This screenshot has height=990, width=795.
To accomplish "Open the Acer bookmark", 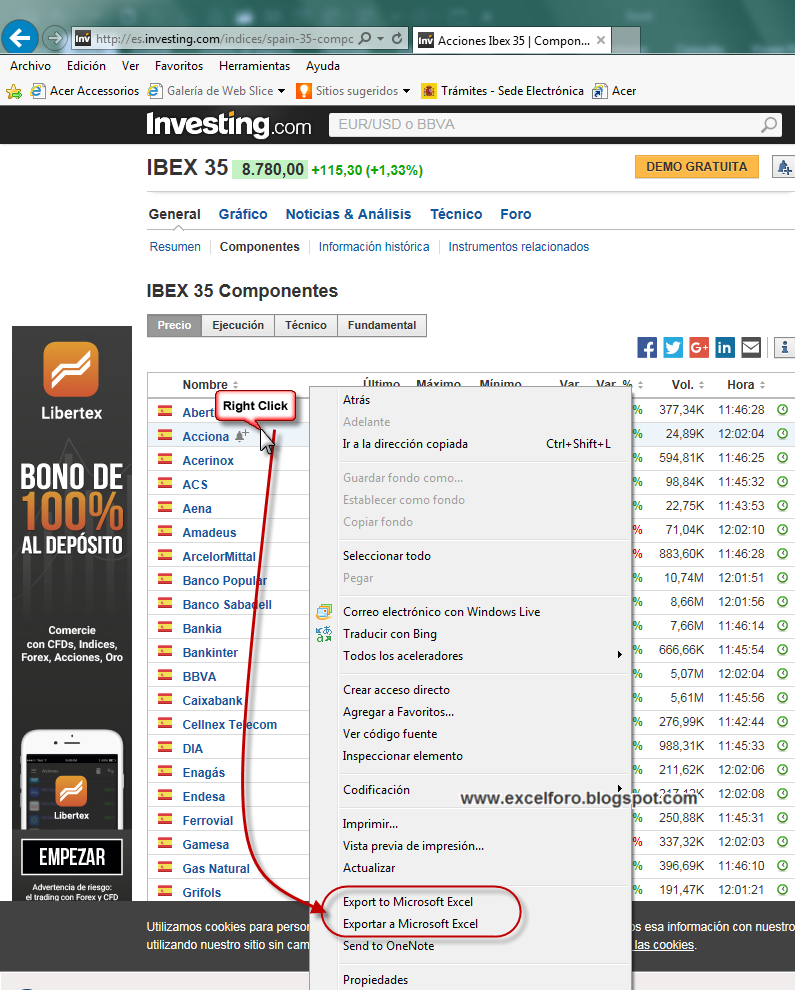I will coord(614,91).
